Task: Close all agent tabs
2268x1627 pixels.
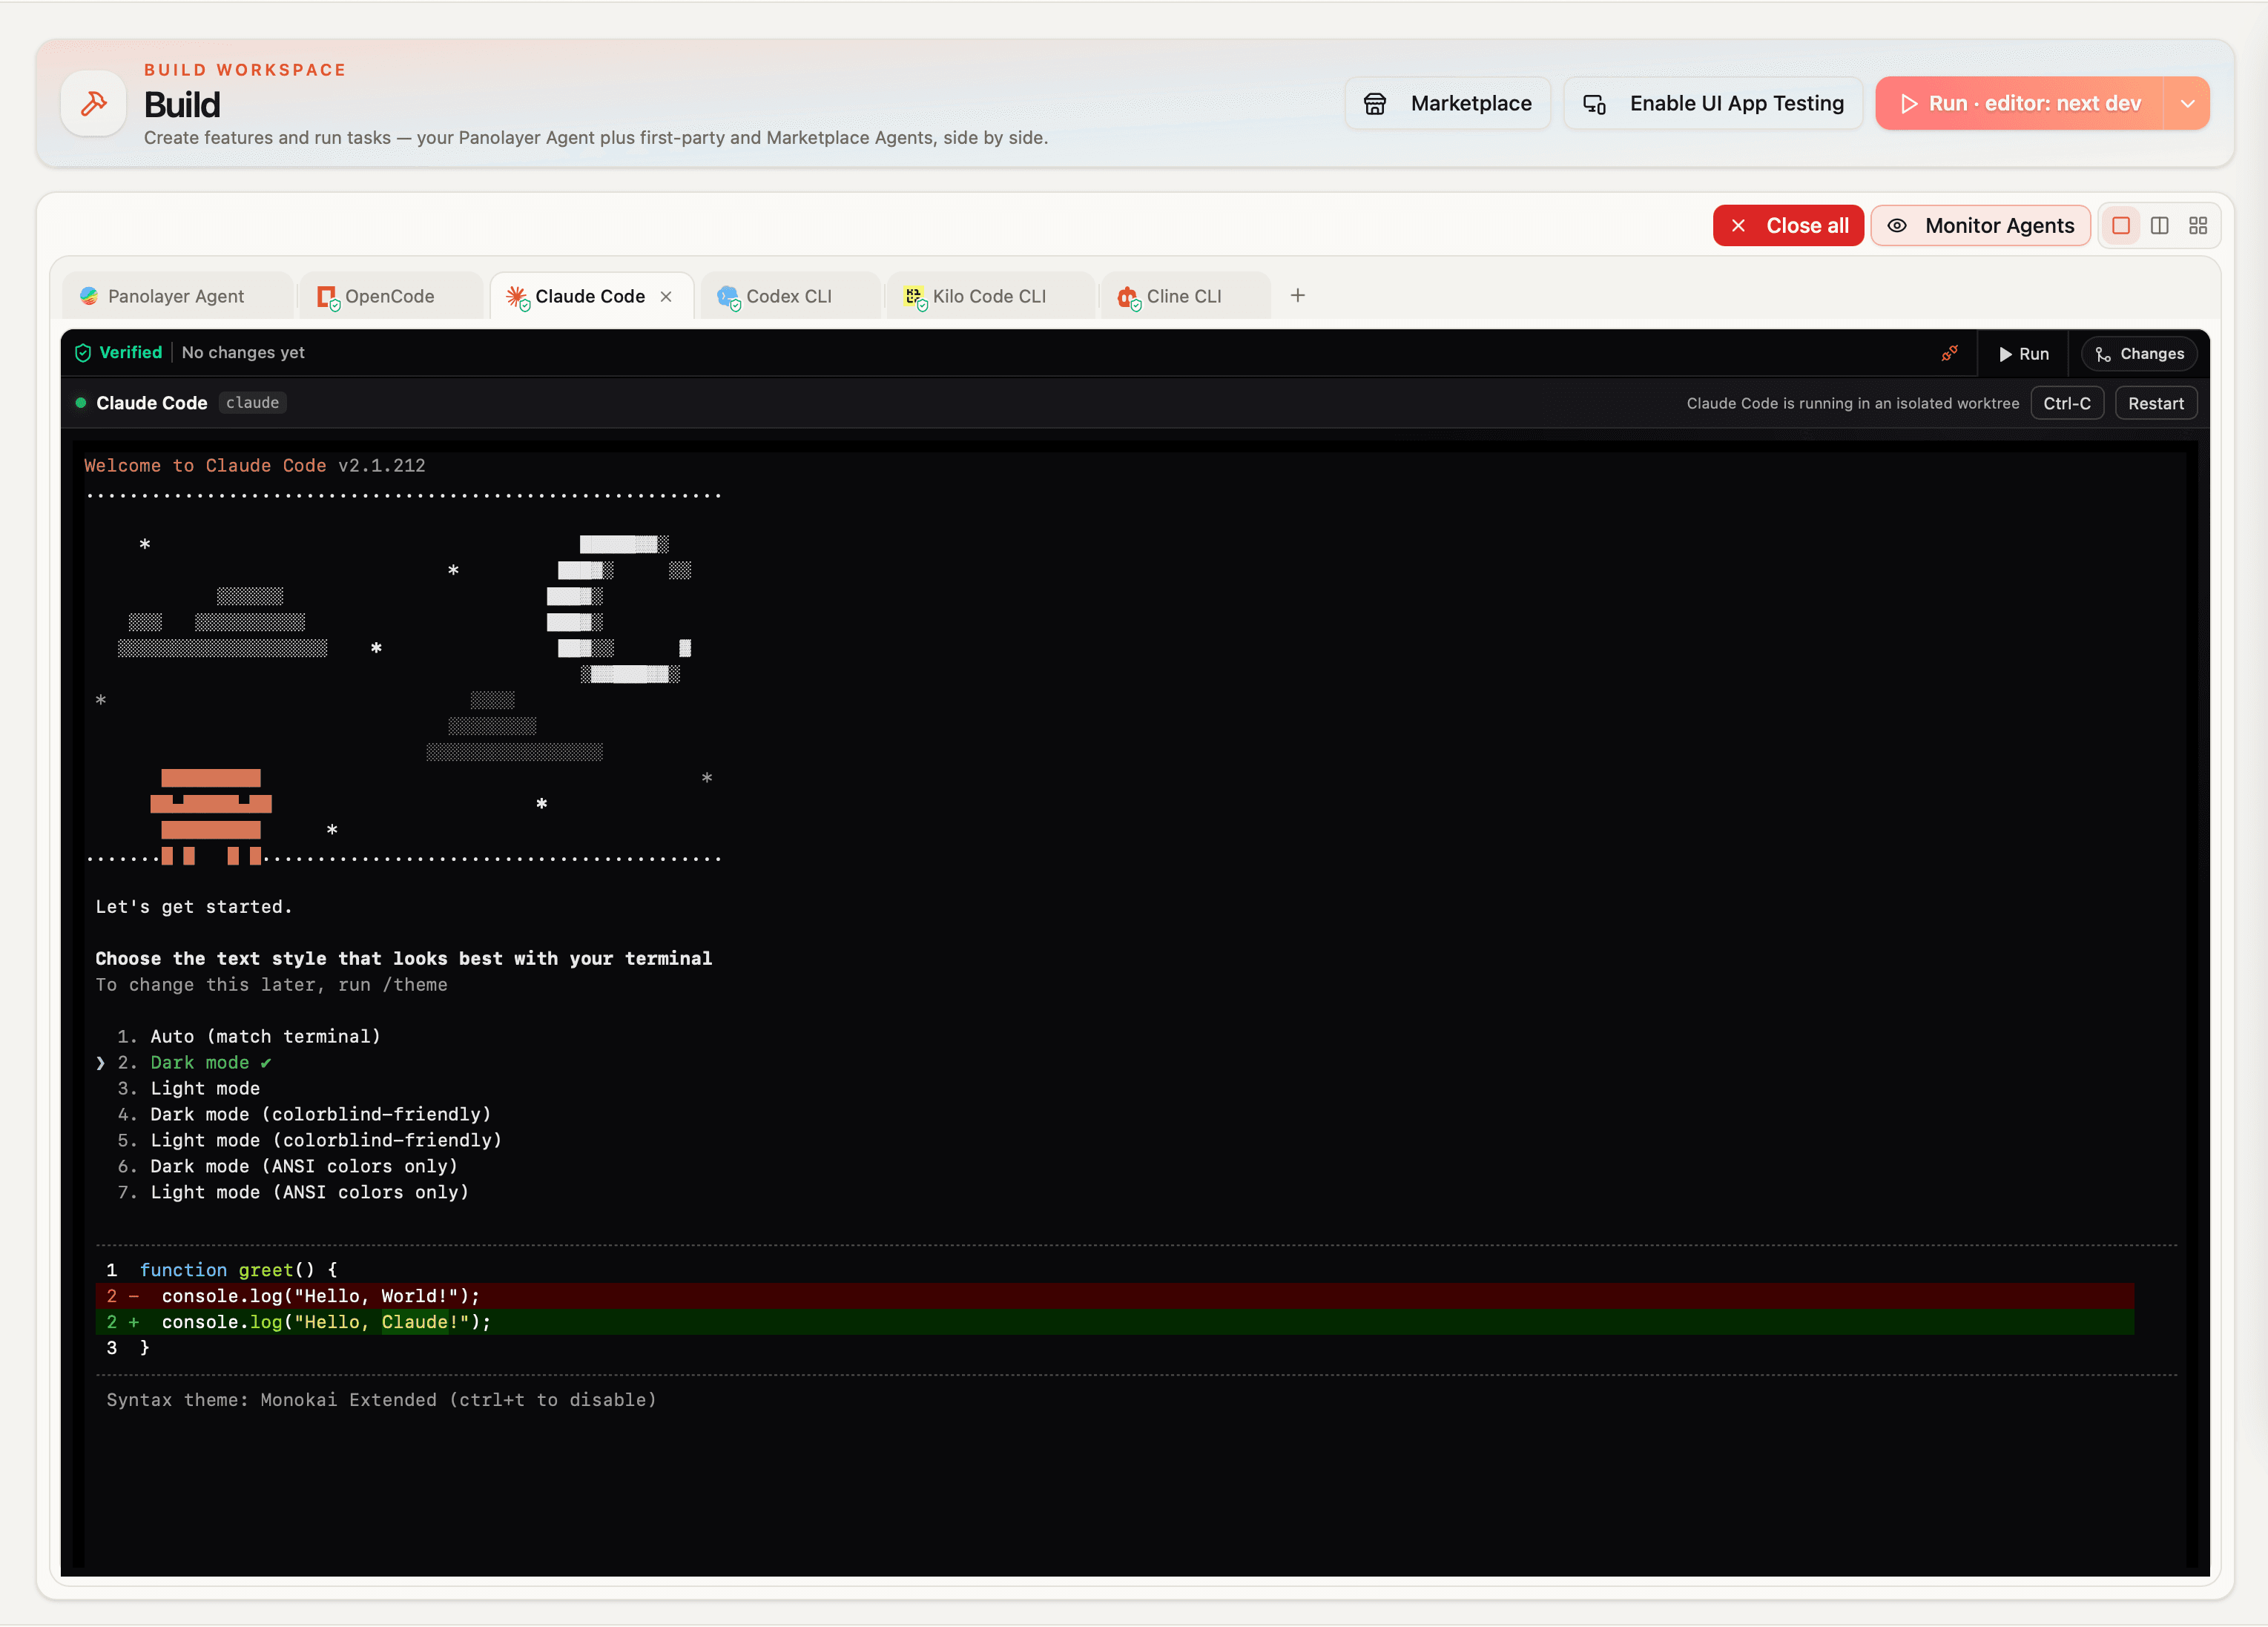Action: coord(1788,226)
